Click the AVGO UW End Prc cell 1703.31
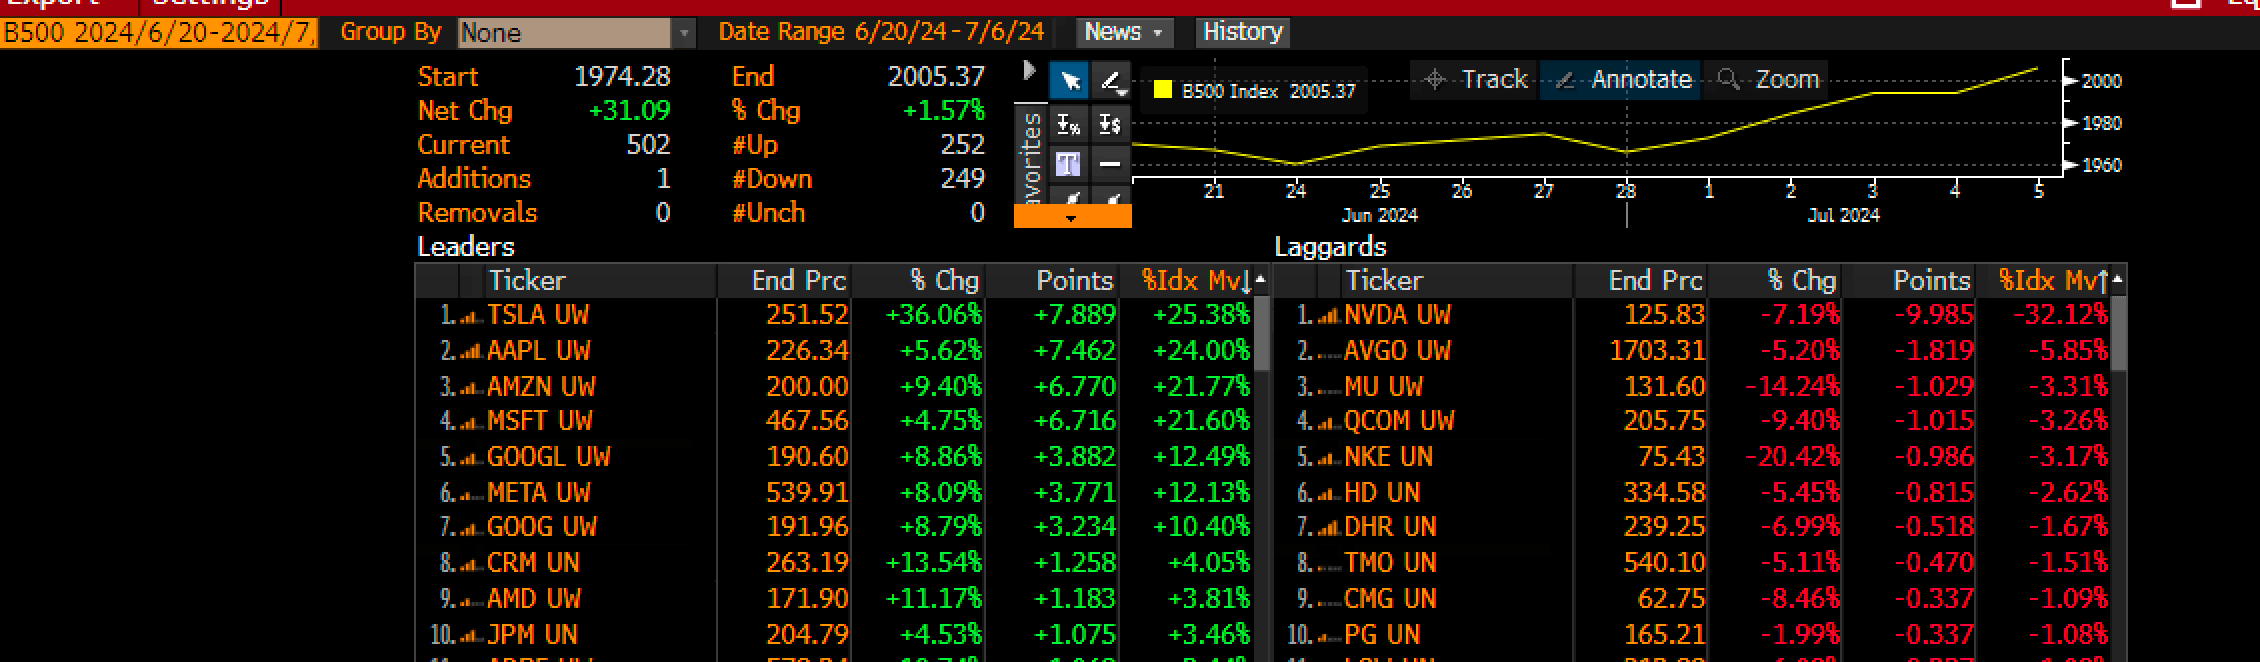The width and height of the screenshot is (2260, 662). pos(1657,351)
